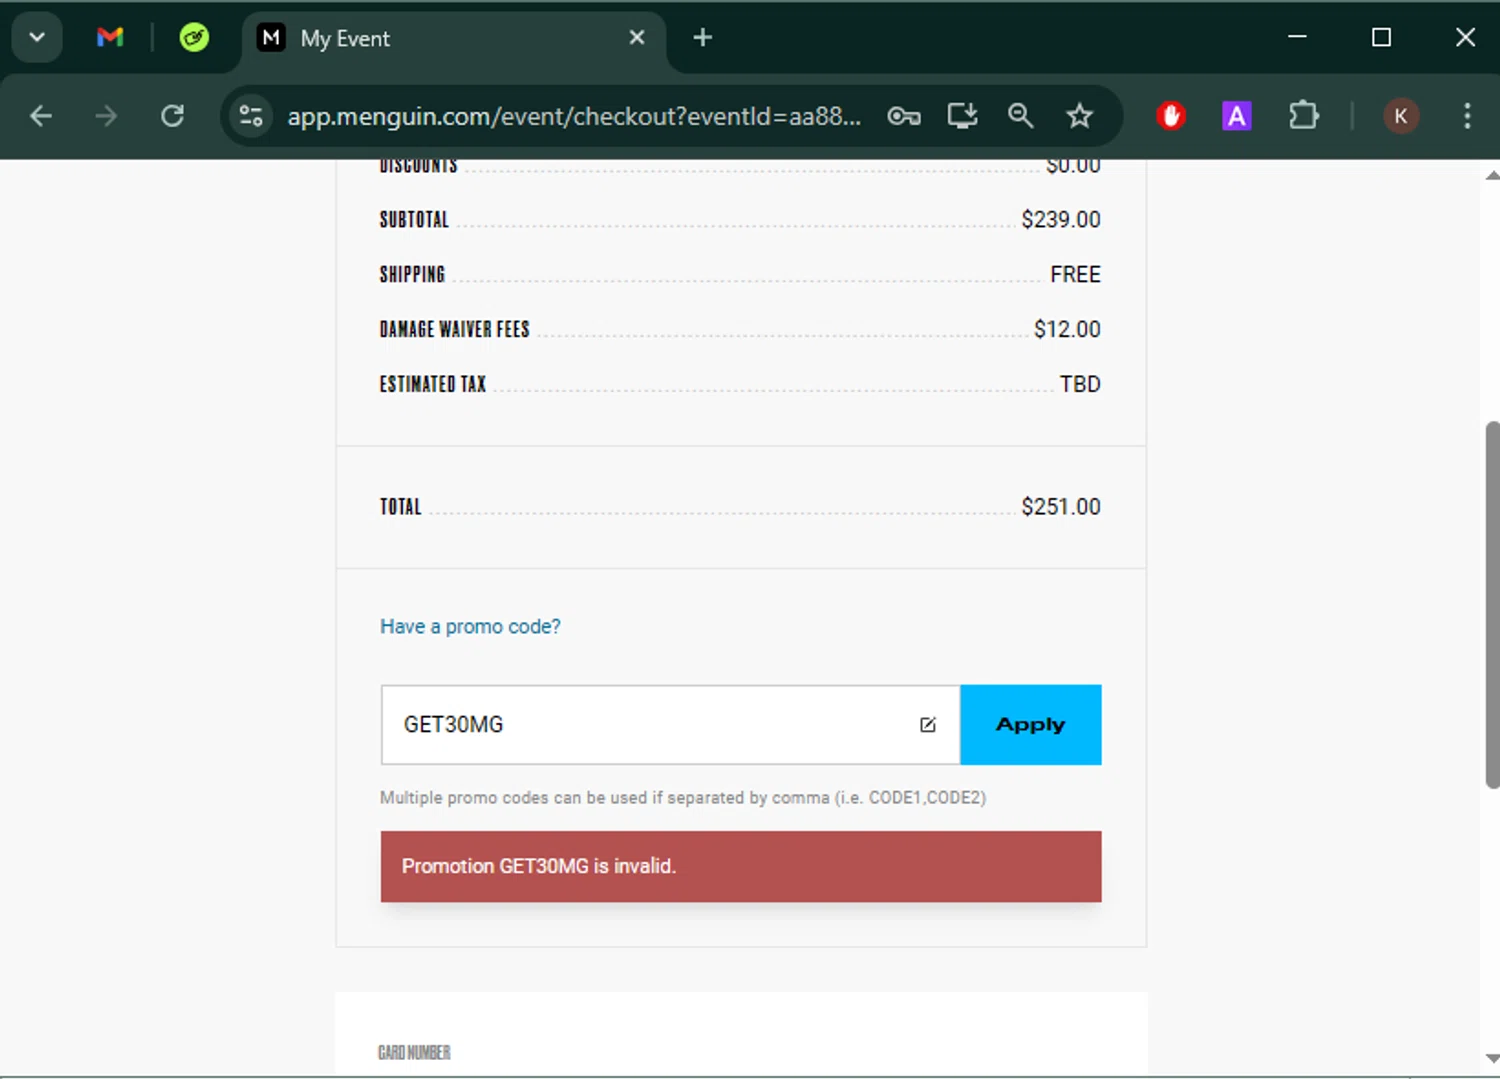
Task: Click the scrollbar down arrow
Action: (x=1492, y=1058)
